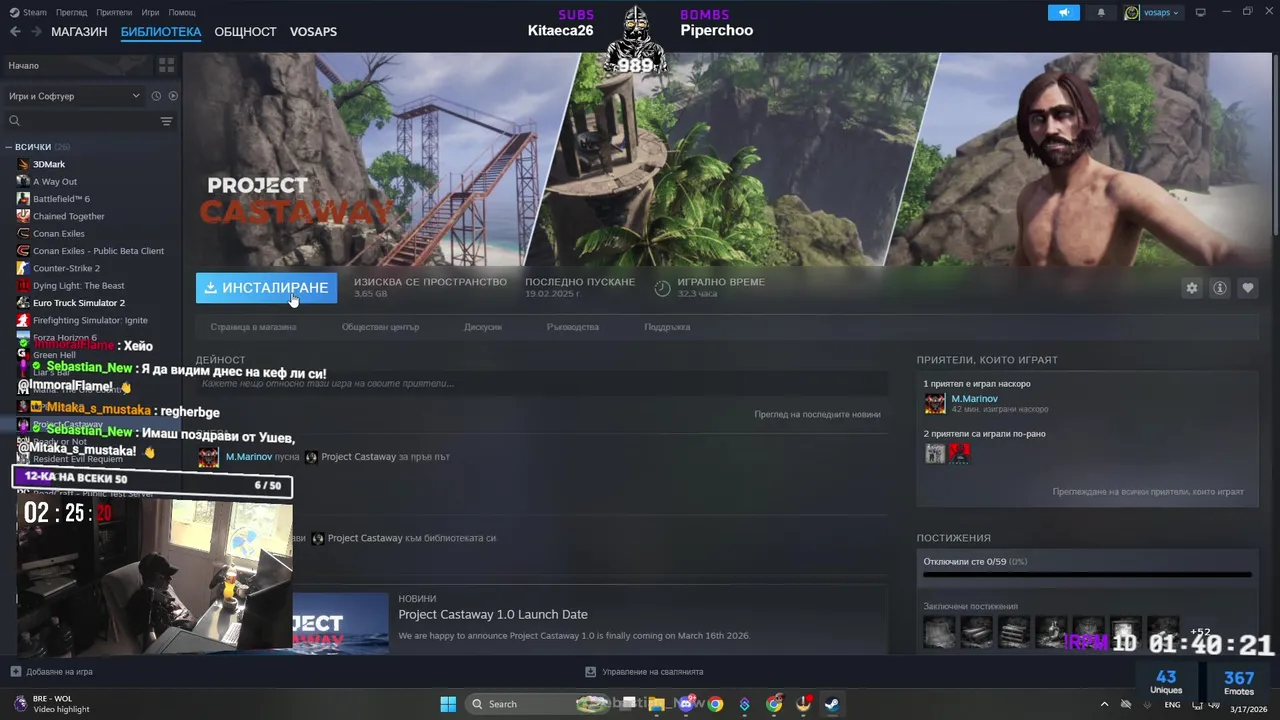Click the library search field
The image size is (1280, 720).
coord(82,121)
